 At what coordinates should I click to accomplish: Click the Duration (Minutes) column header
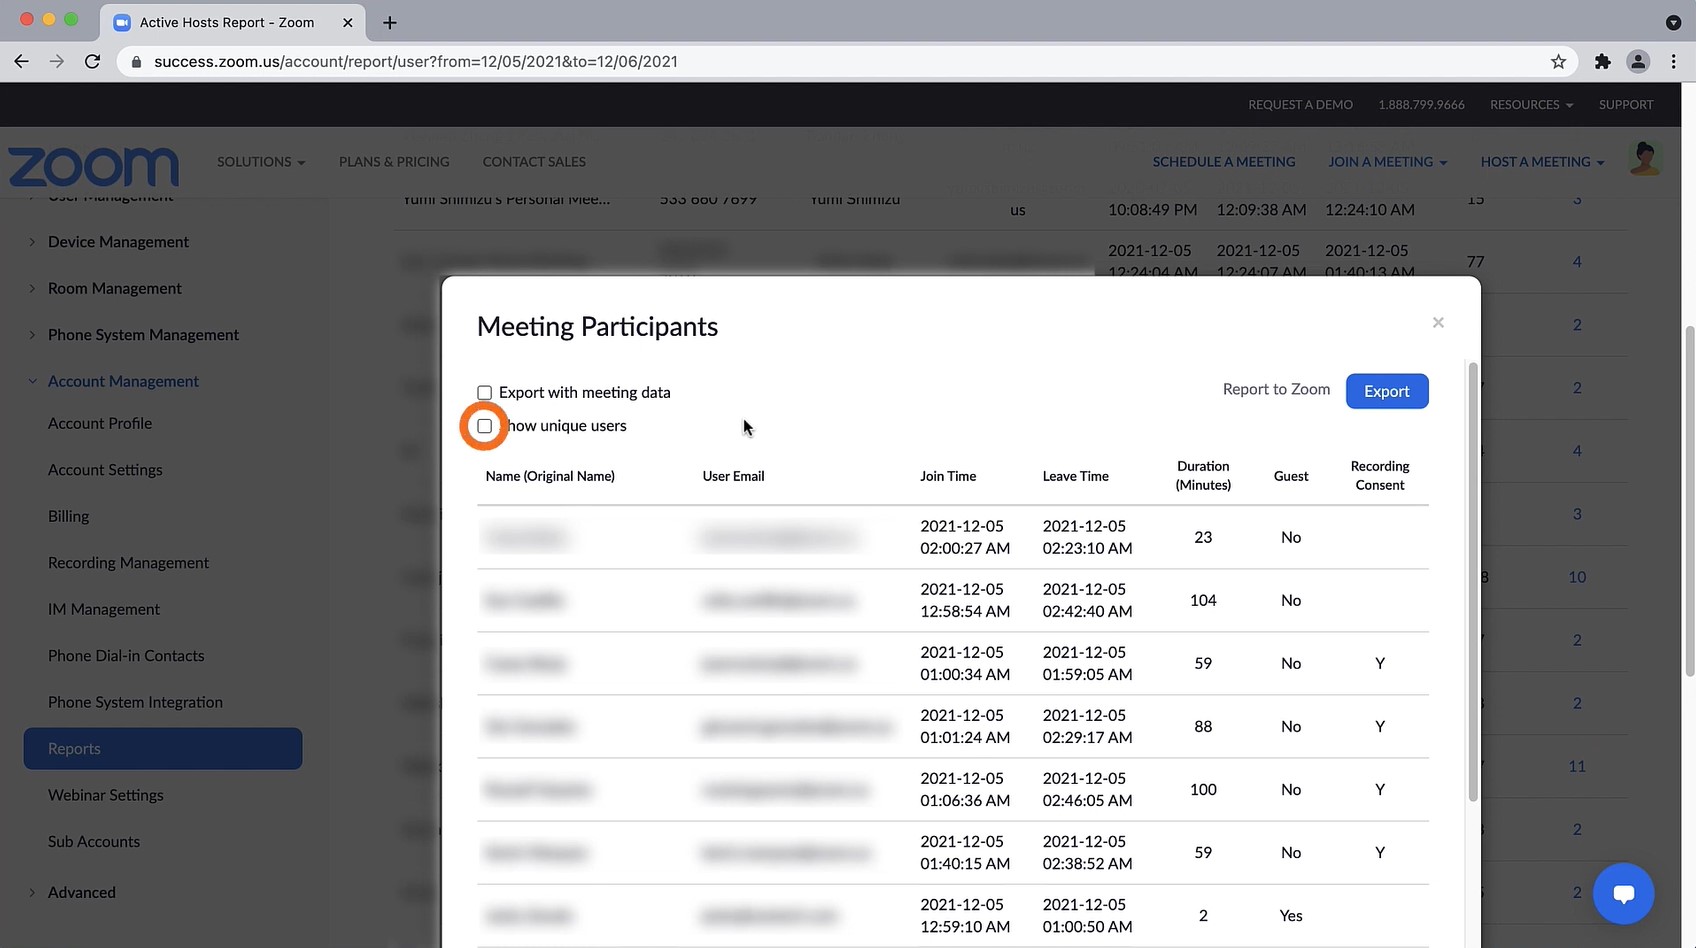(1203, 476)
